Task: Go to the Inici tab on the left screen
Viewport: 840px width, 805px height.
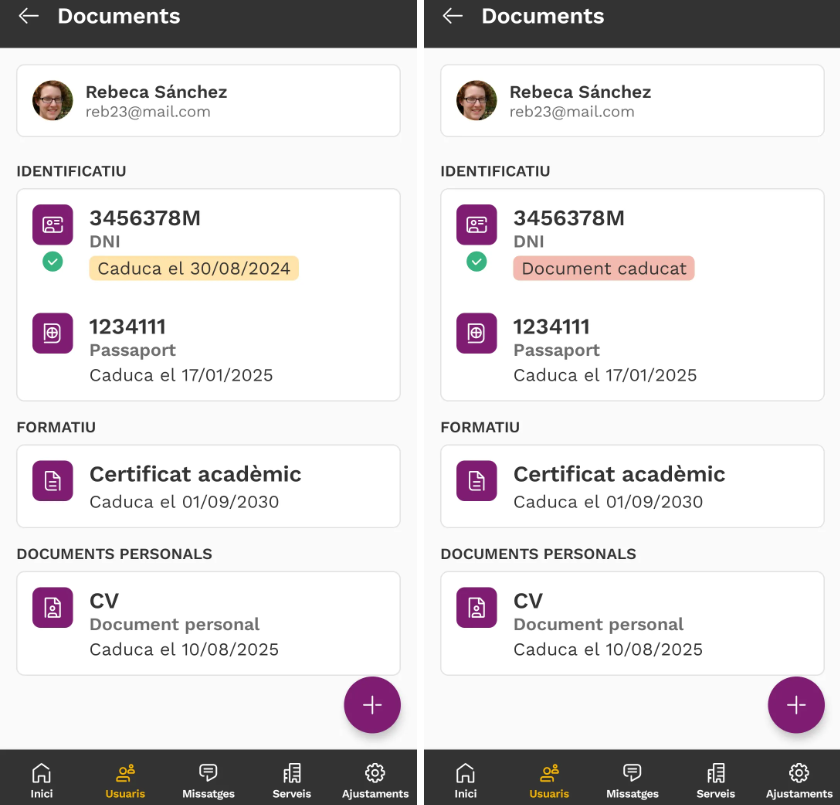Action: point(41,779)
